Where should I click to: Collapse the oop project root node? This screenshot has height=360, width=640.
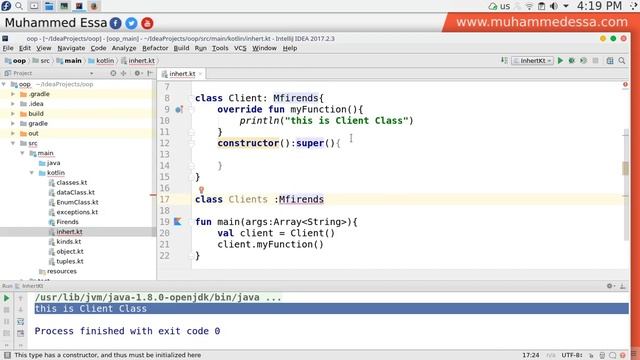[x=4, y=84]
